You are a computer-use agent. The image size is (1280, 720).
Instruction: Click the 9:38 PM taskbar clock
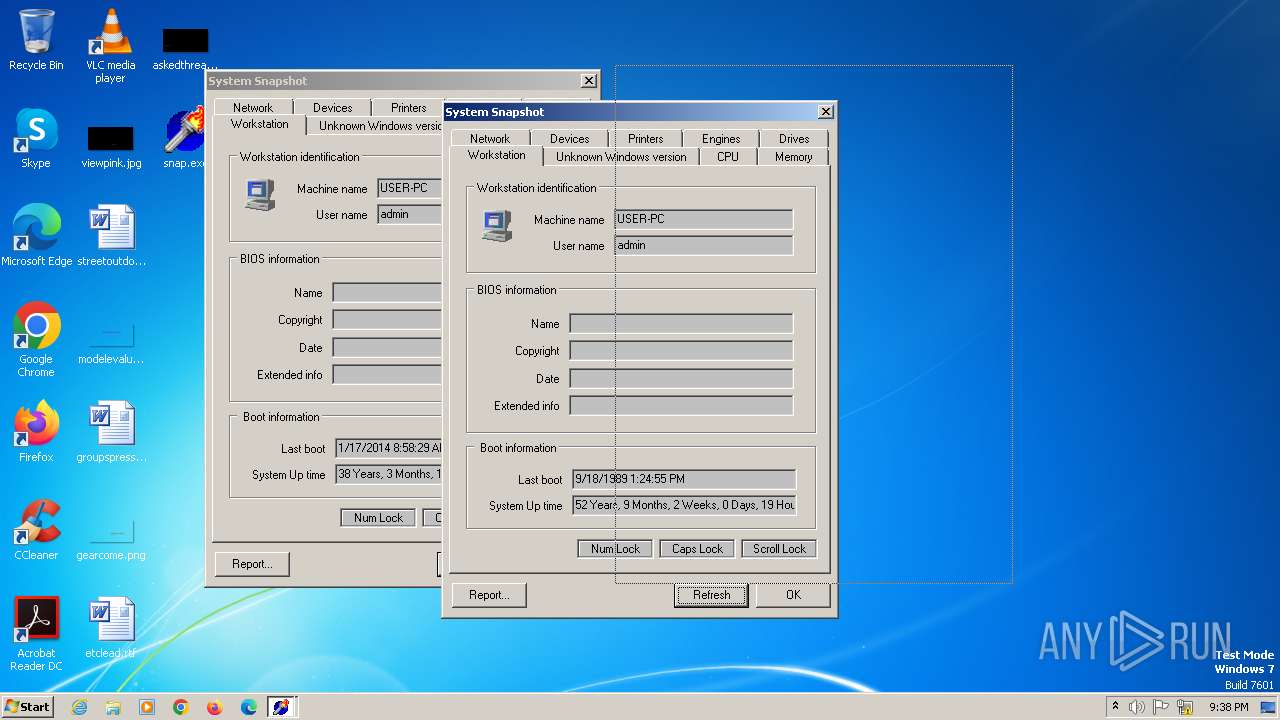pyautogui.click(x=1228, y=707)
